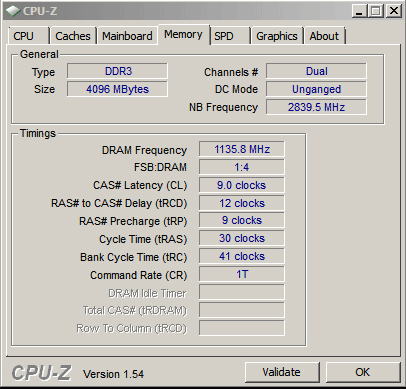Click the disabled maximize button
Image resolution: width=406 pixels, height=389 pixels.
(x=376, y=11)
